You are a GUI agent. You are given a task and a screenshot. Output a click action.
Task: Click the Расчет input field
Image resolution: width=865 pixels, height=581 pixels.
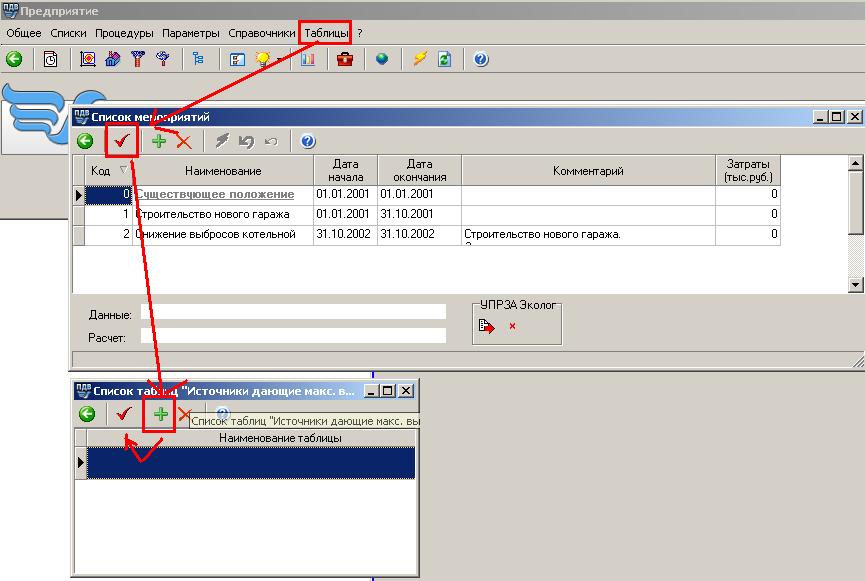[292, 337]
